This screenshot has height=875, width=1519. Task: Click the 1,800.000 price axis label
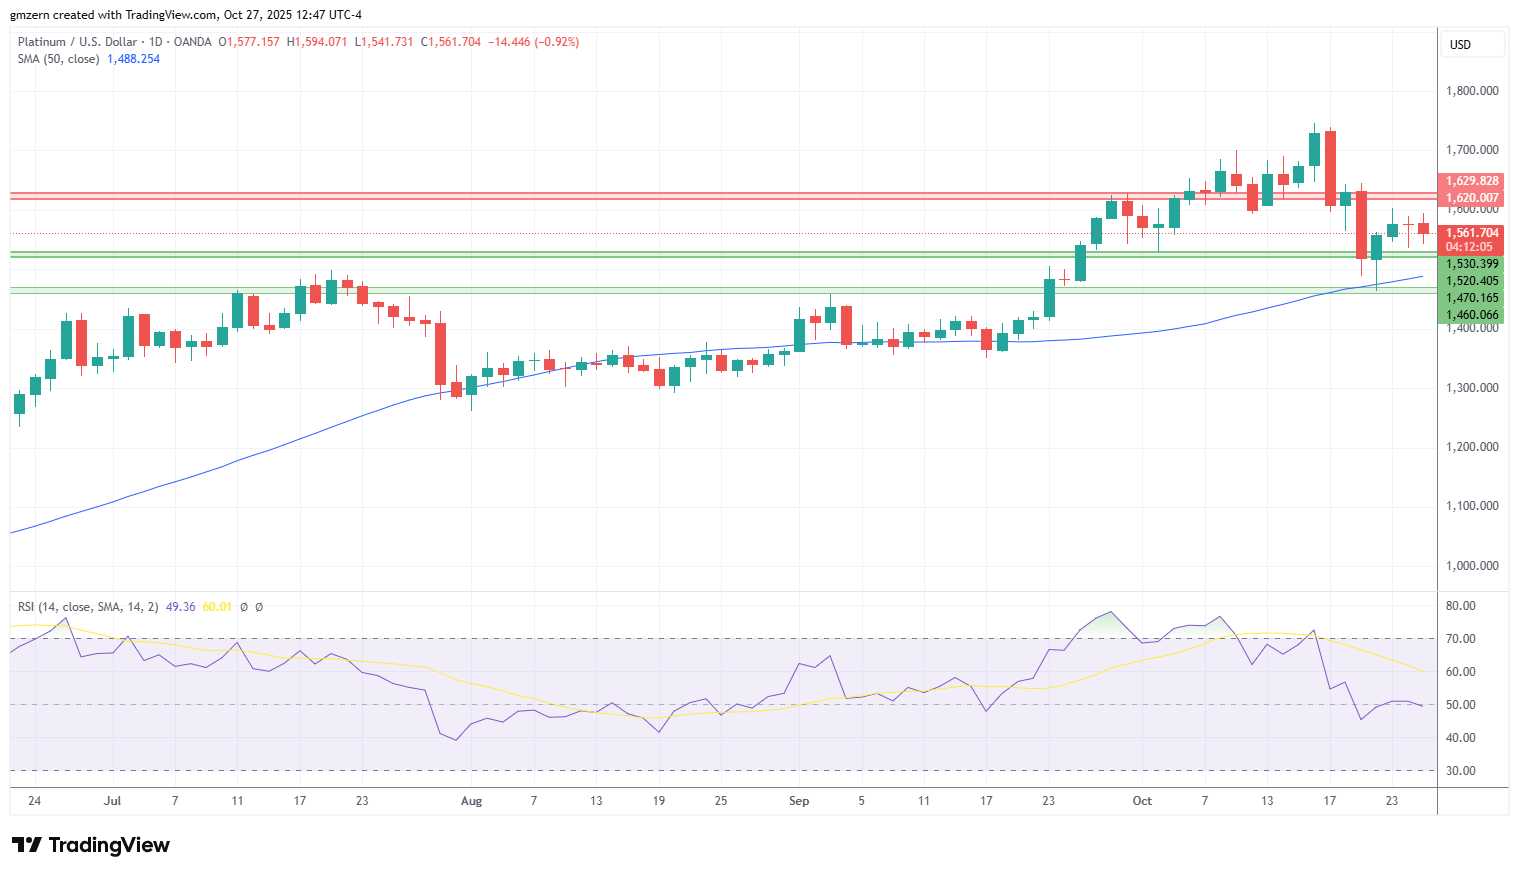pos(1472,91)
